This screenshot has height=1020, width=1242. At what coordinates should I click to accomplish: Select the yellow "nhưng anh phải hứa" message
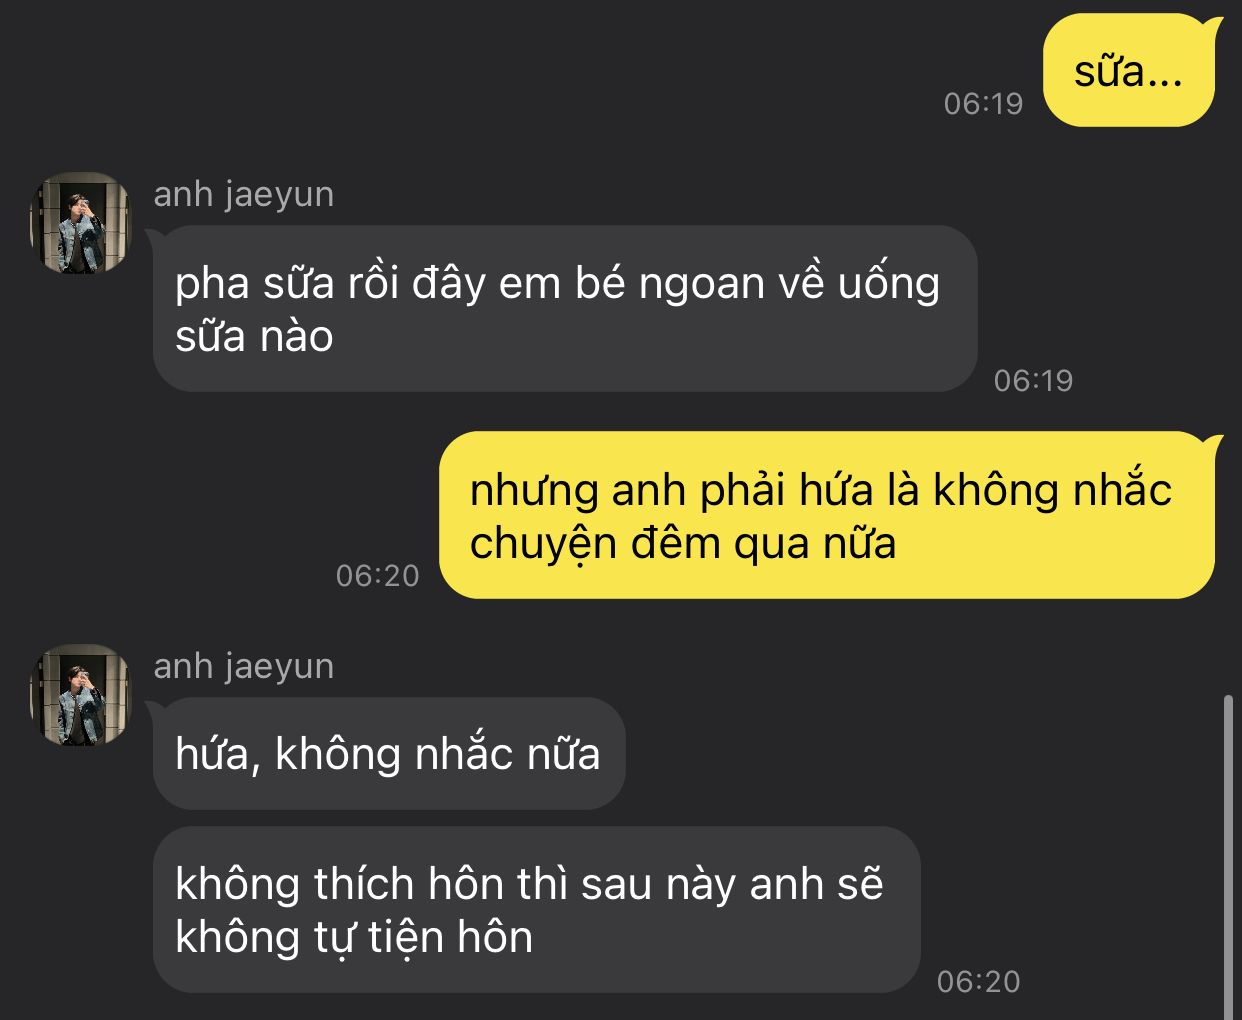pos(828,515)
